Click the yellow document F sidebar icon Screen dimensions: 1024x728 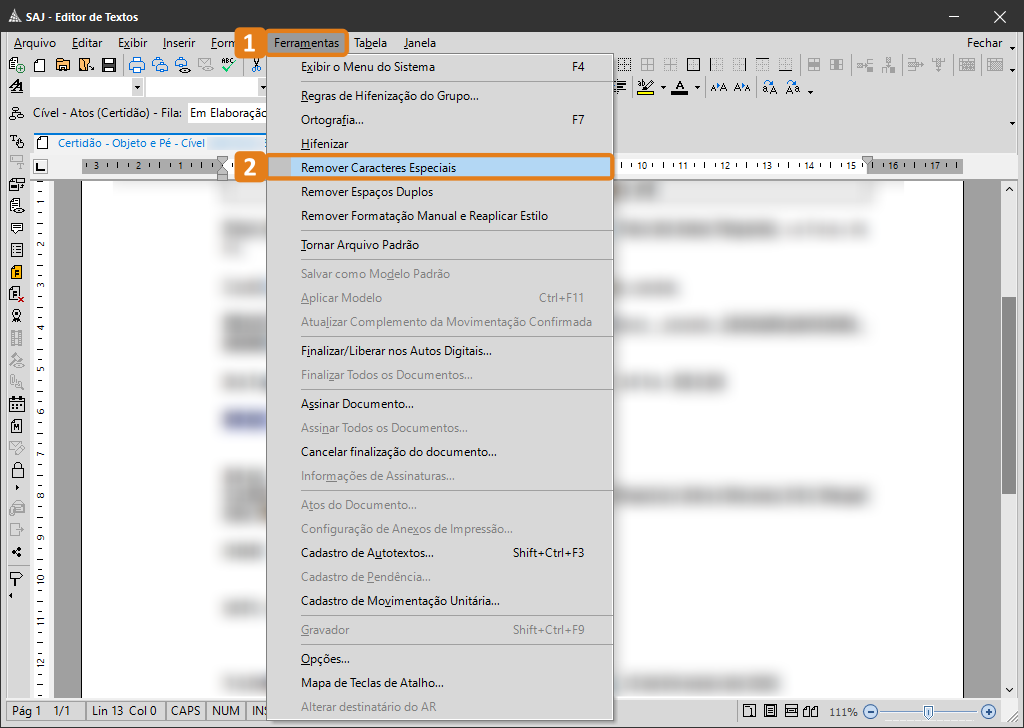pos(17,272)
